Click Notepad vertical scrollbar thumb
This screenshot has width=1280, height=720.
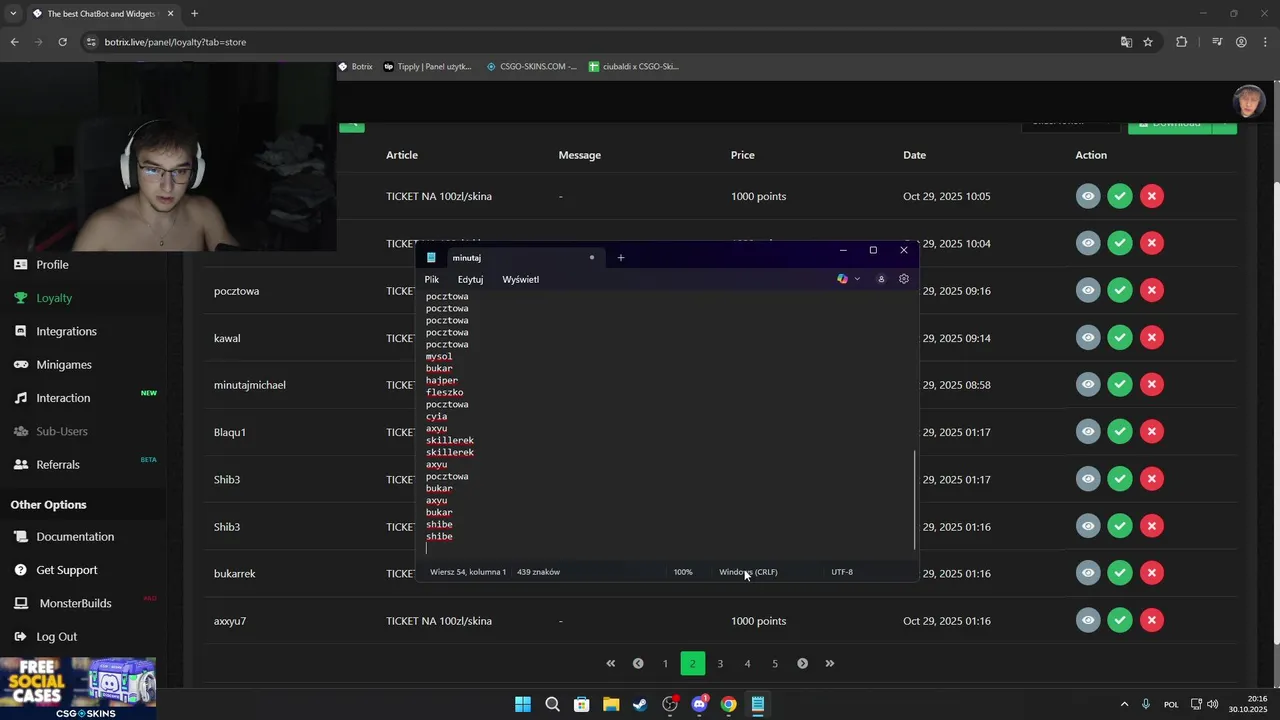pyautogui.click(x=914, y=499)
